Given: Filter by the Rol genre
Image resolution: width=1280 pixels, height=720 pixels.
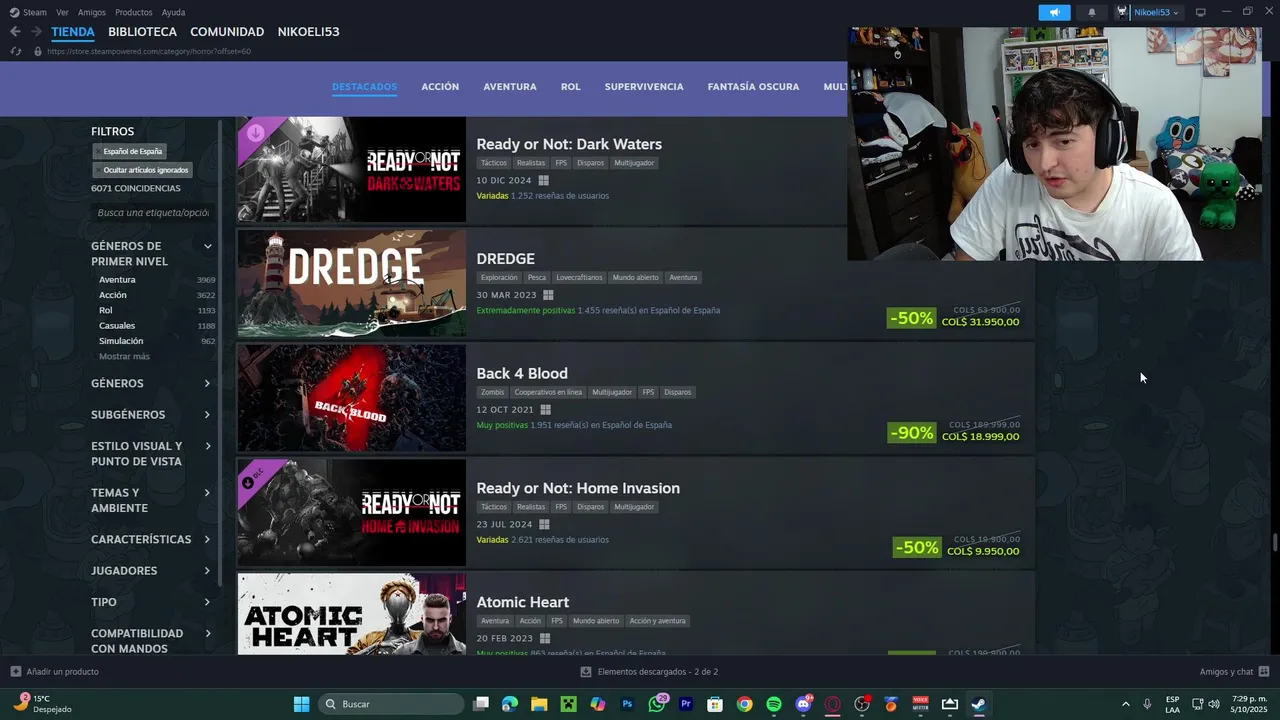Looking at the screenshot, I should (106, 310).
